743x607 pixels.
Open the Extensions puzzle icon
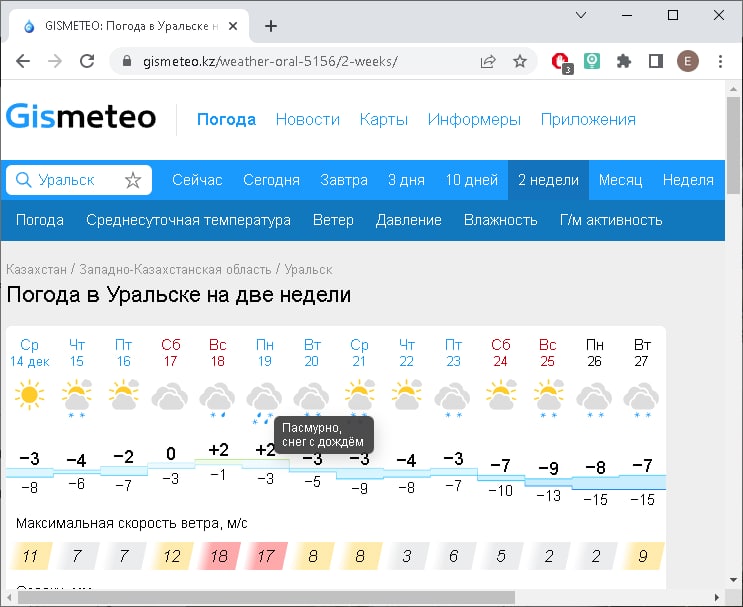tap(624, 61)
